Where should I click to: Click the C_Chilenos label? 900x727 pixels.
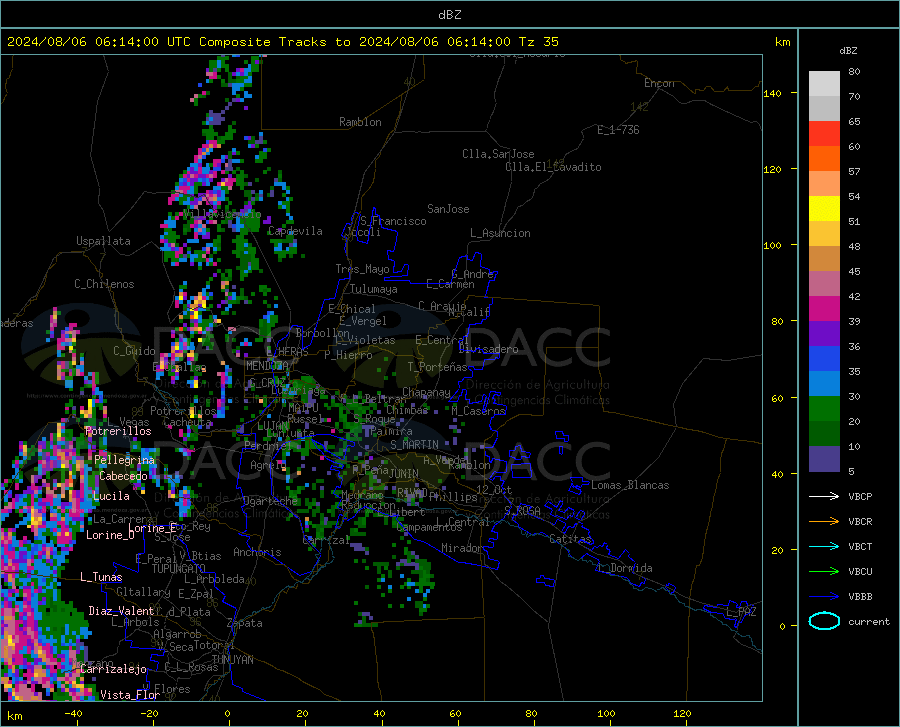coord(104,284)
